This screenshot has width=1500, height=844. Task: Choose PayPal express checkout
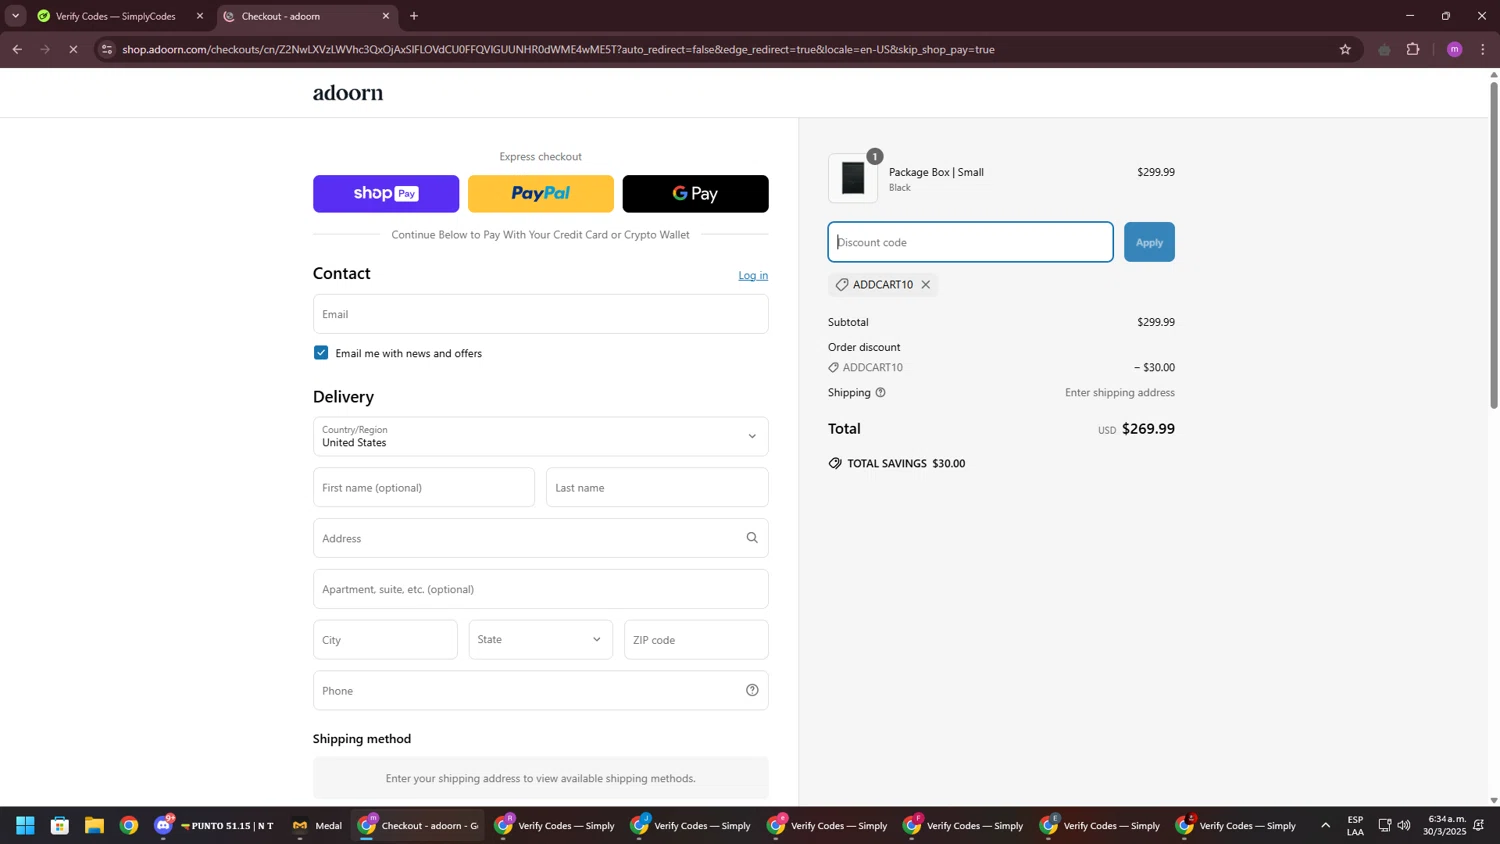point(541,194)
